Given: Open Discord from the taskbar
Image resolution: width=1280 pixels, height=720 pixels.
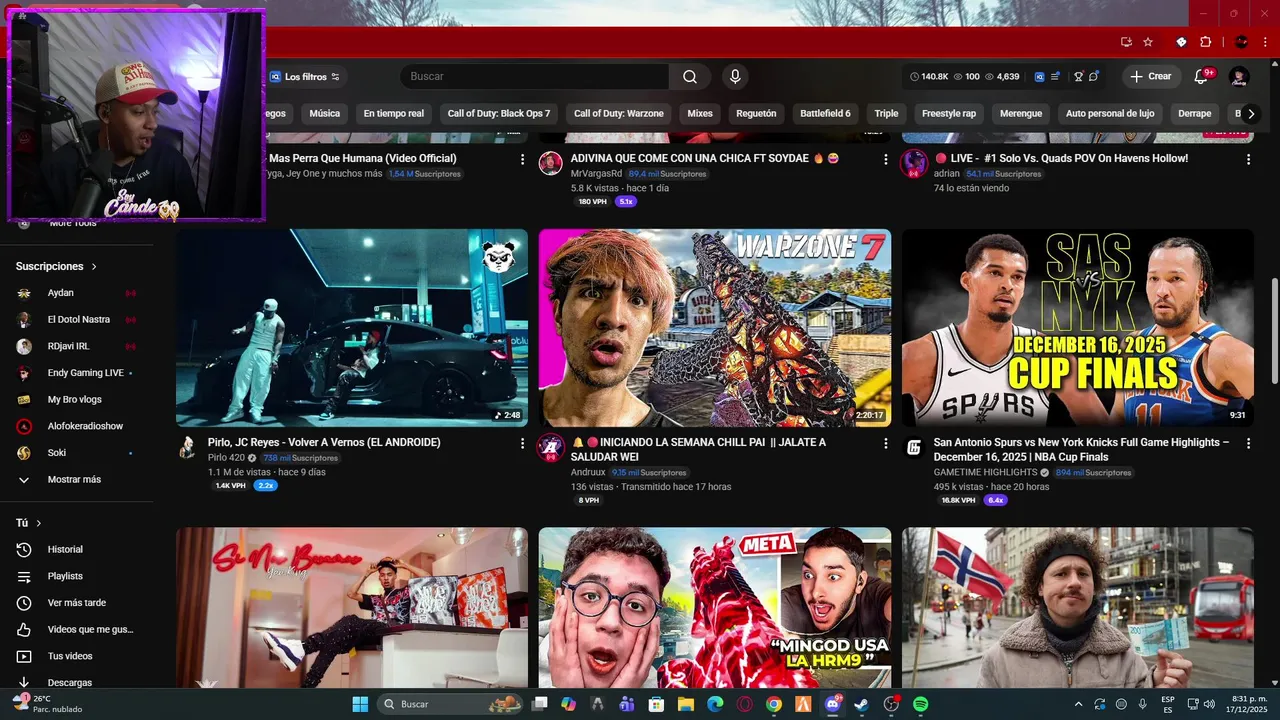Looking at the screenshot, I should (832, 704).
